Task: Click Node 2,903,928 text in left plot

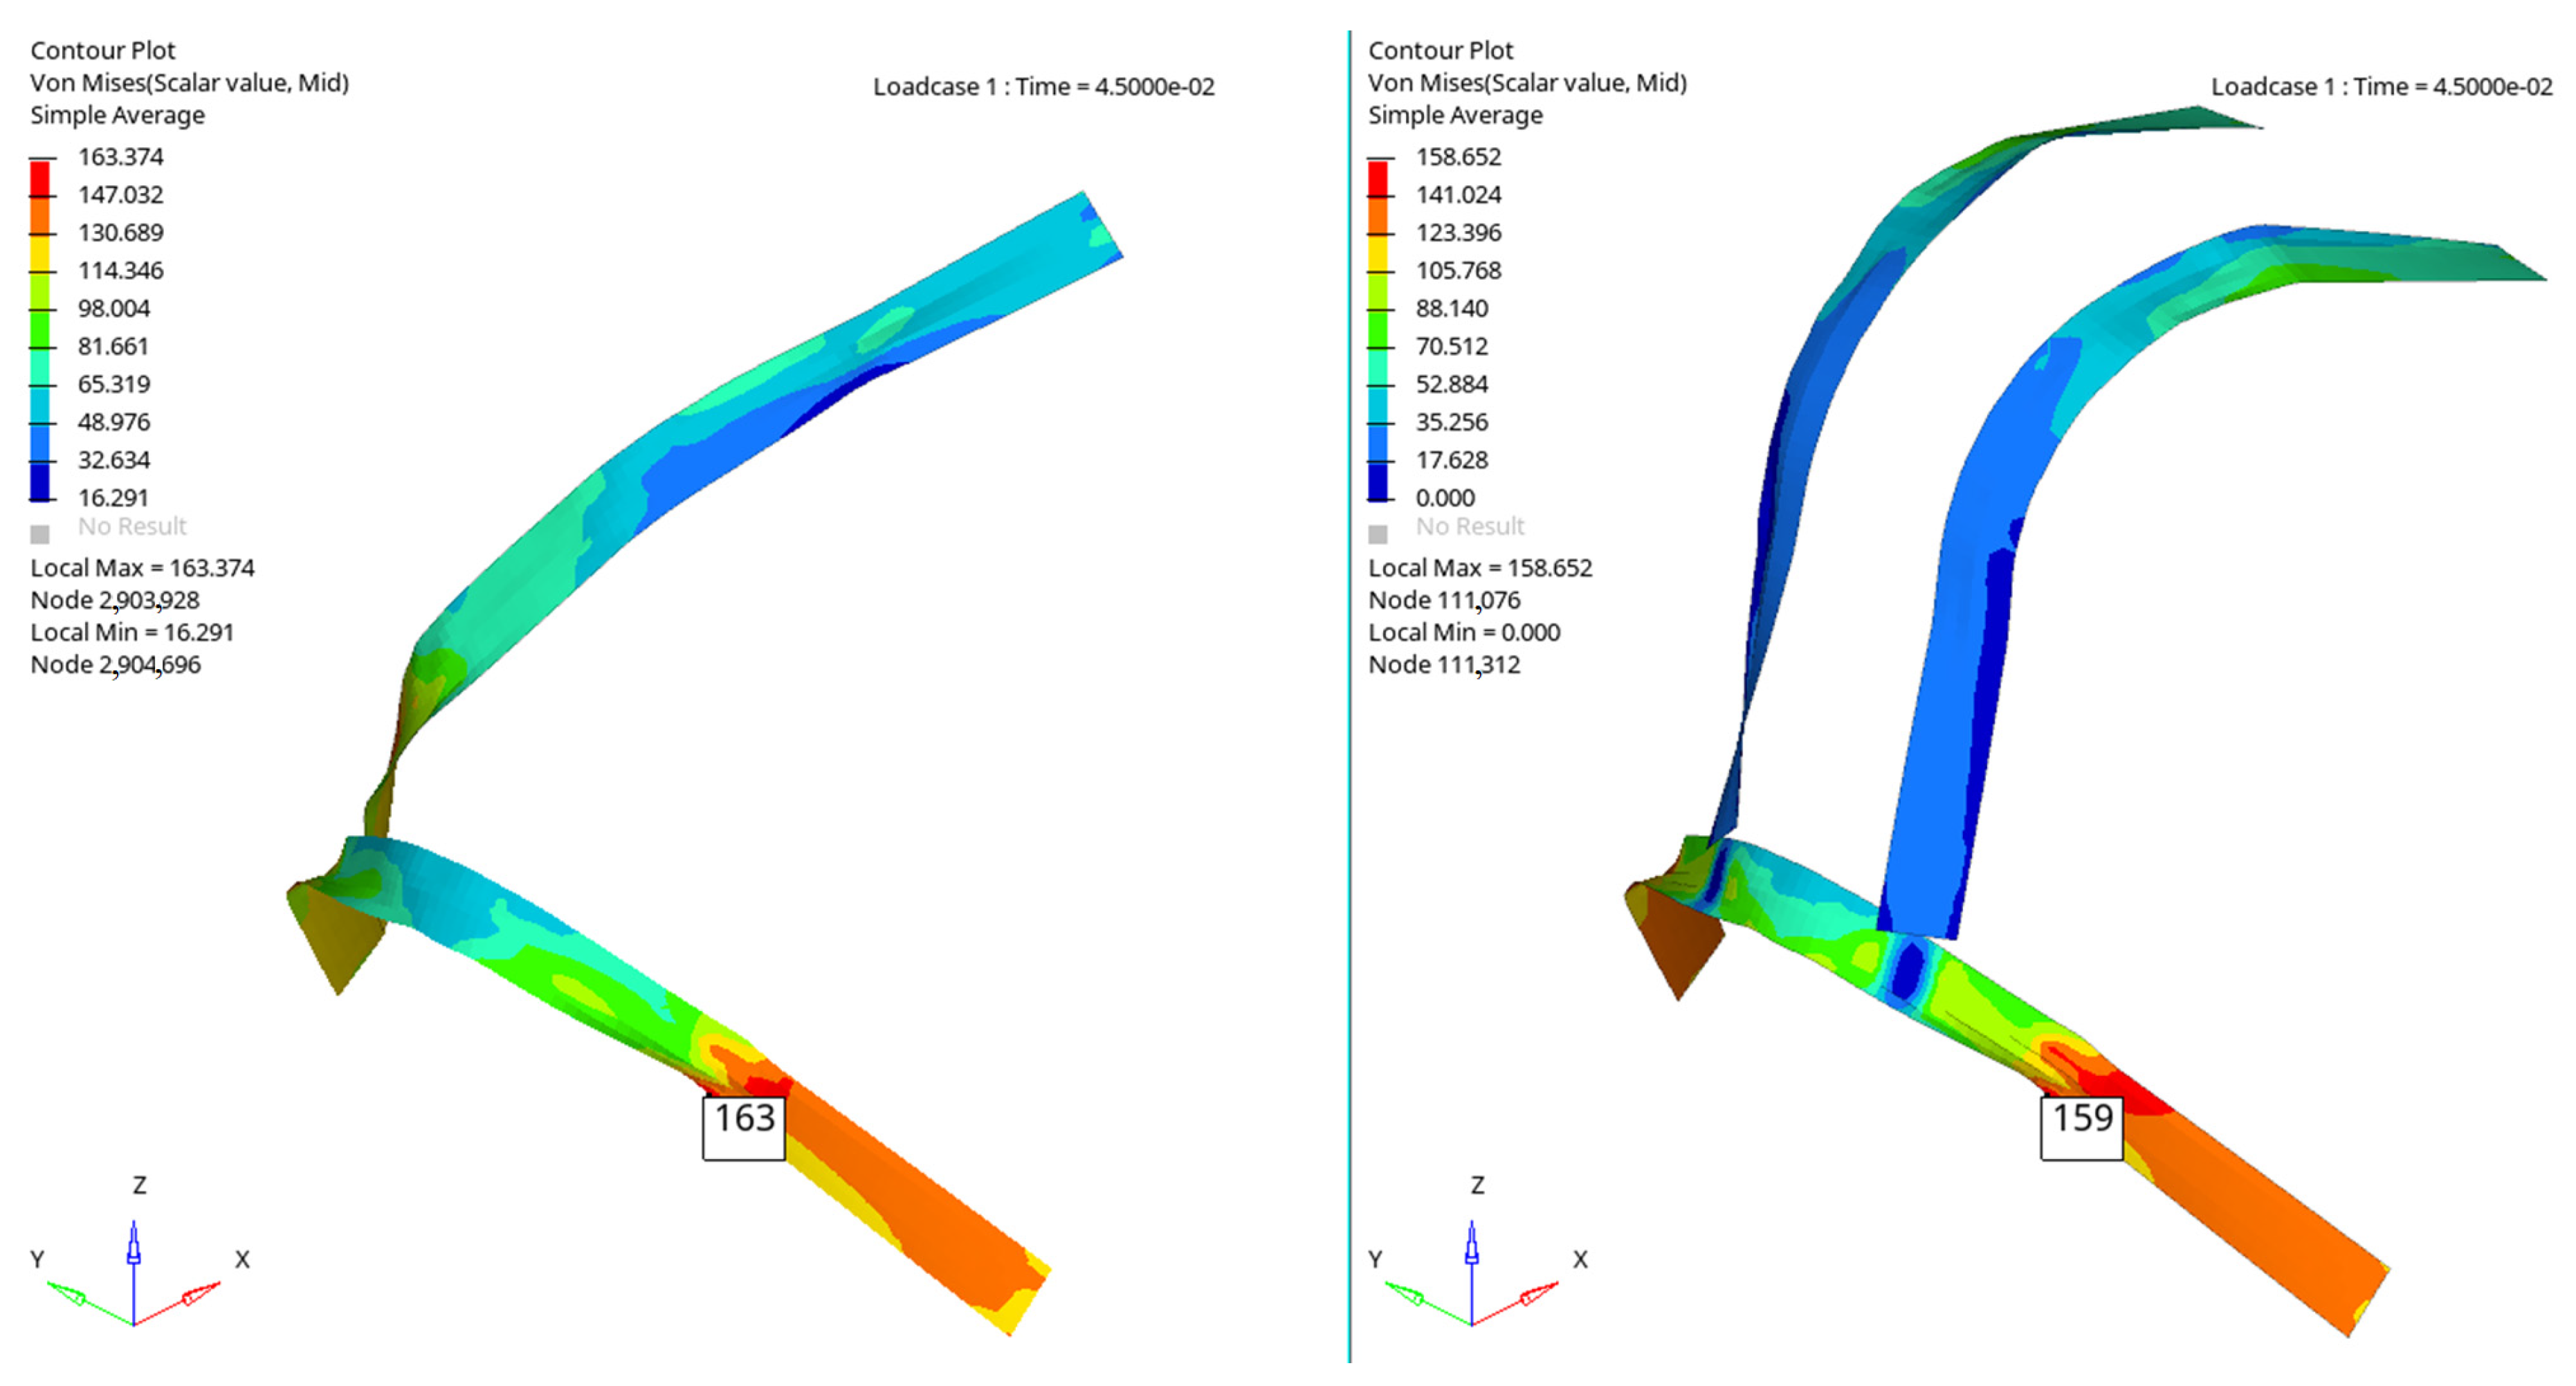Action: [115, 600]
